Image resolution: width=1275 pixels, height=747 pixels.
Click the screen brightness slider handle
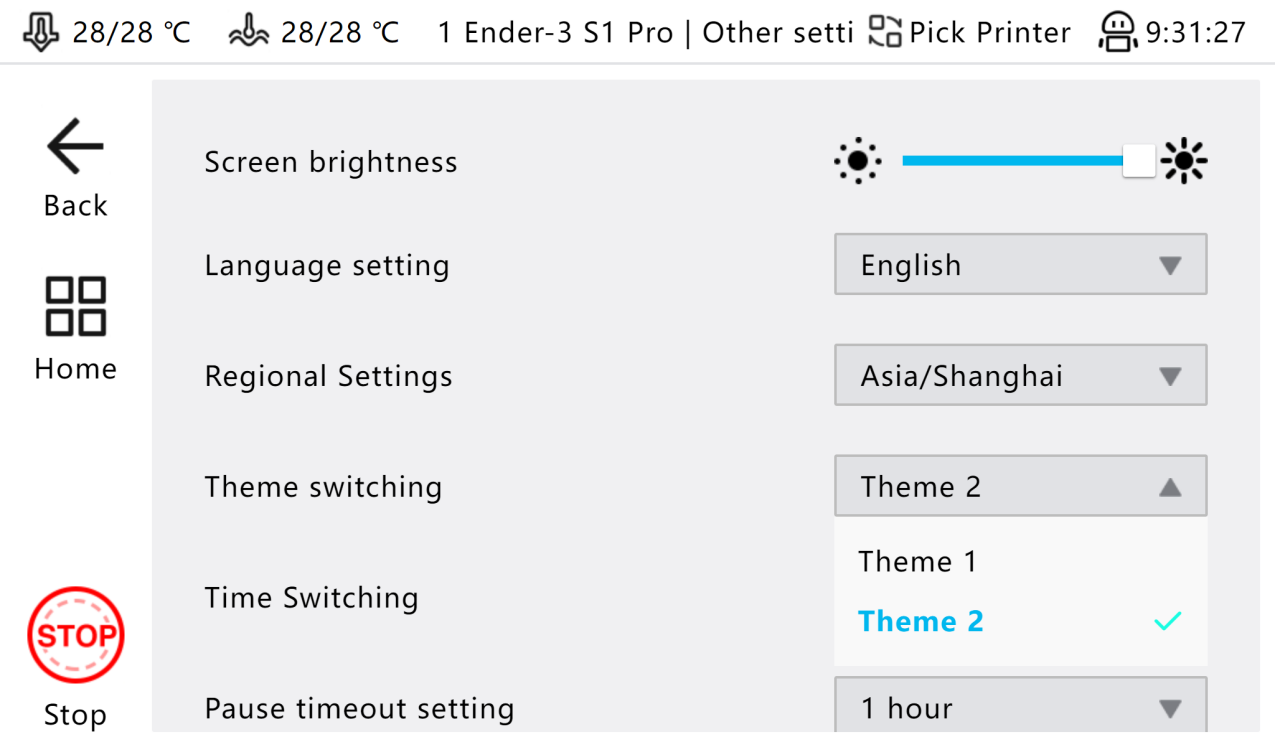pyautogui.click(x=1138, y=161)
